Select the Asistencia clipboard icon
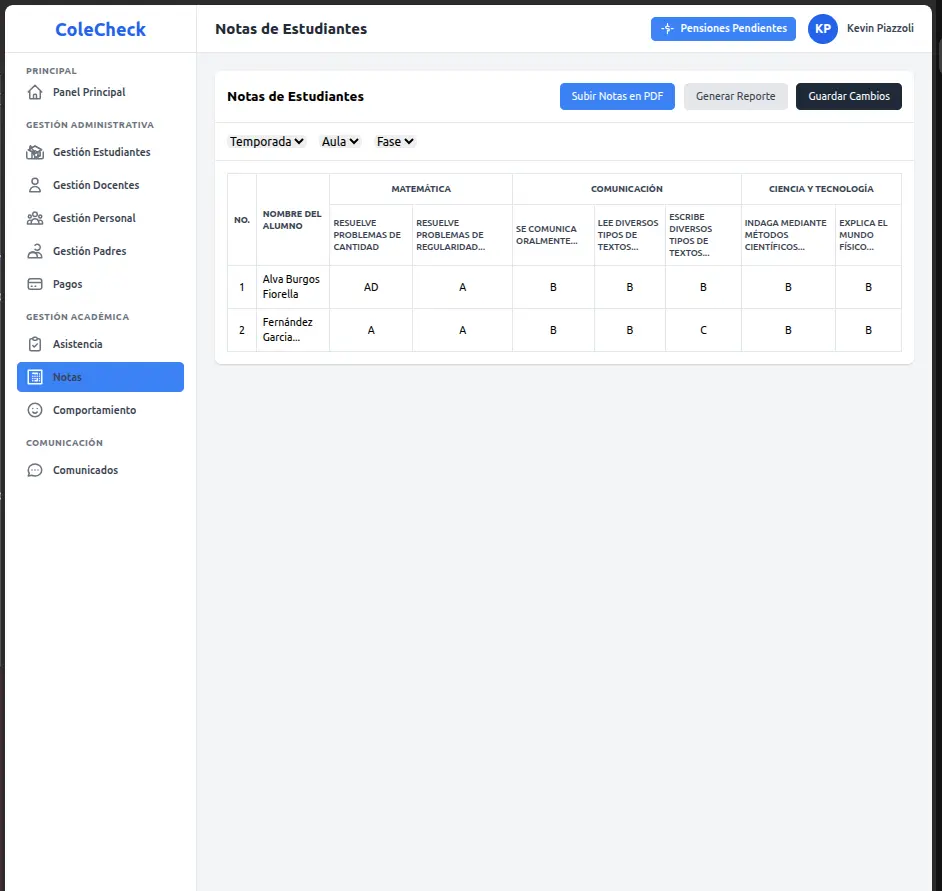Image resolution: width=942 pixels, height=891 pixels. pos(35,344)
